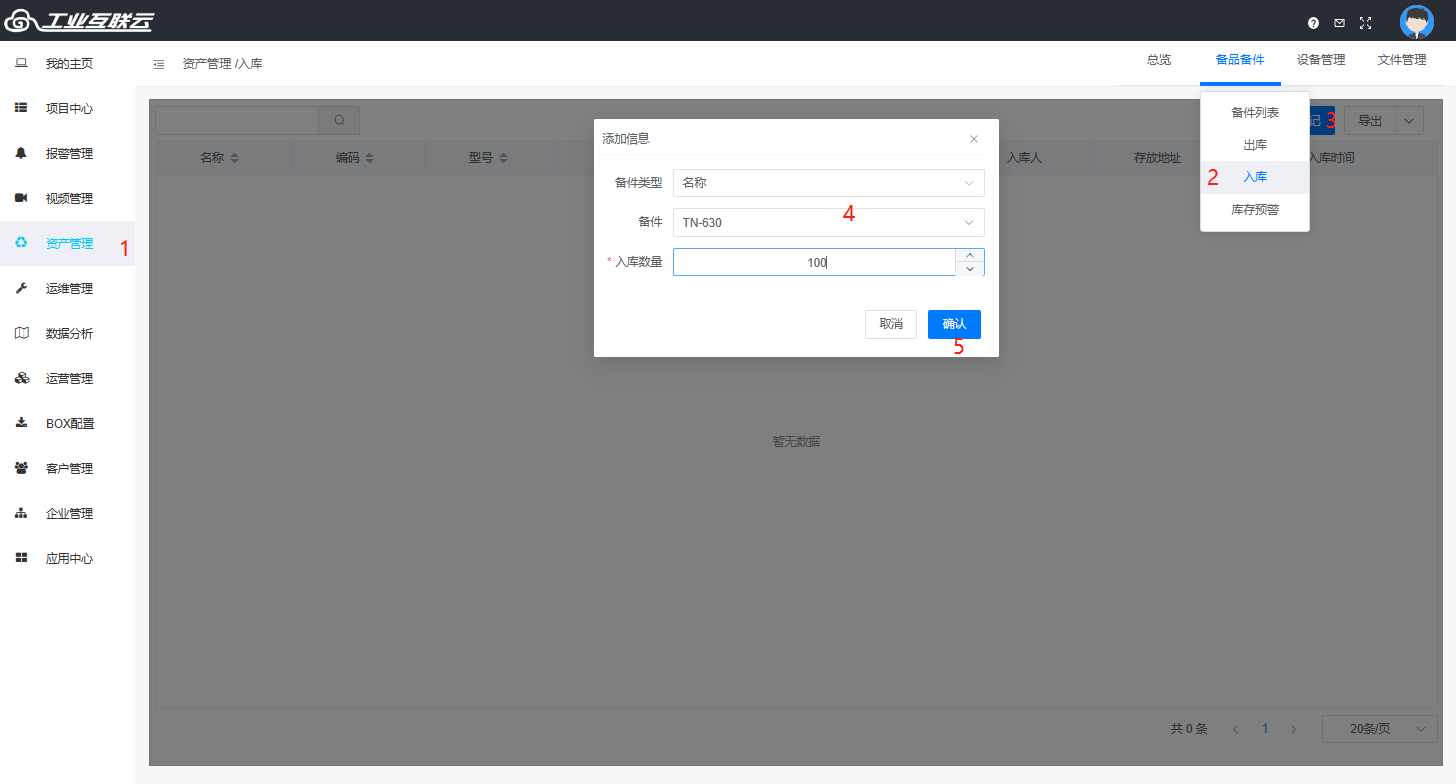Click the 确认 button
This screenshot has height=784, width=1456.
coord(954,324)
